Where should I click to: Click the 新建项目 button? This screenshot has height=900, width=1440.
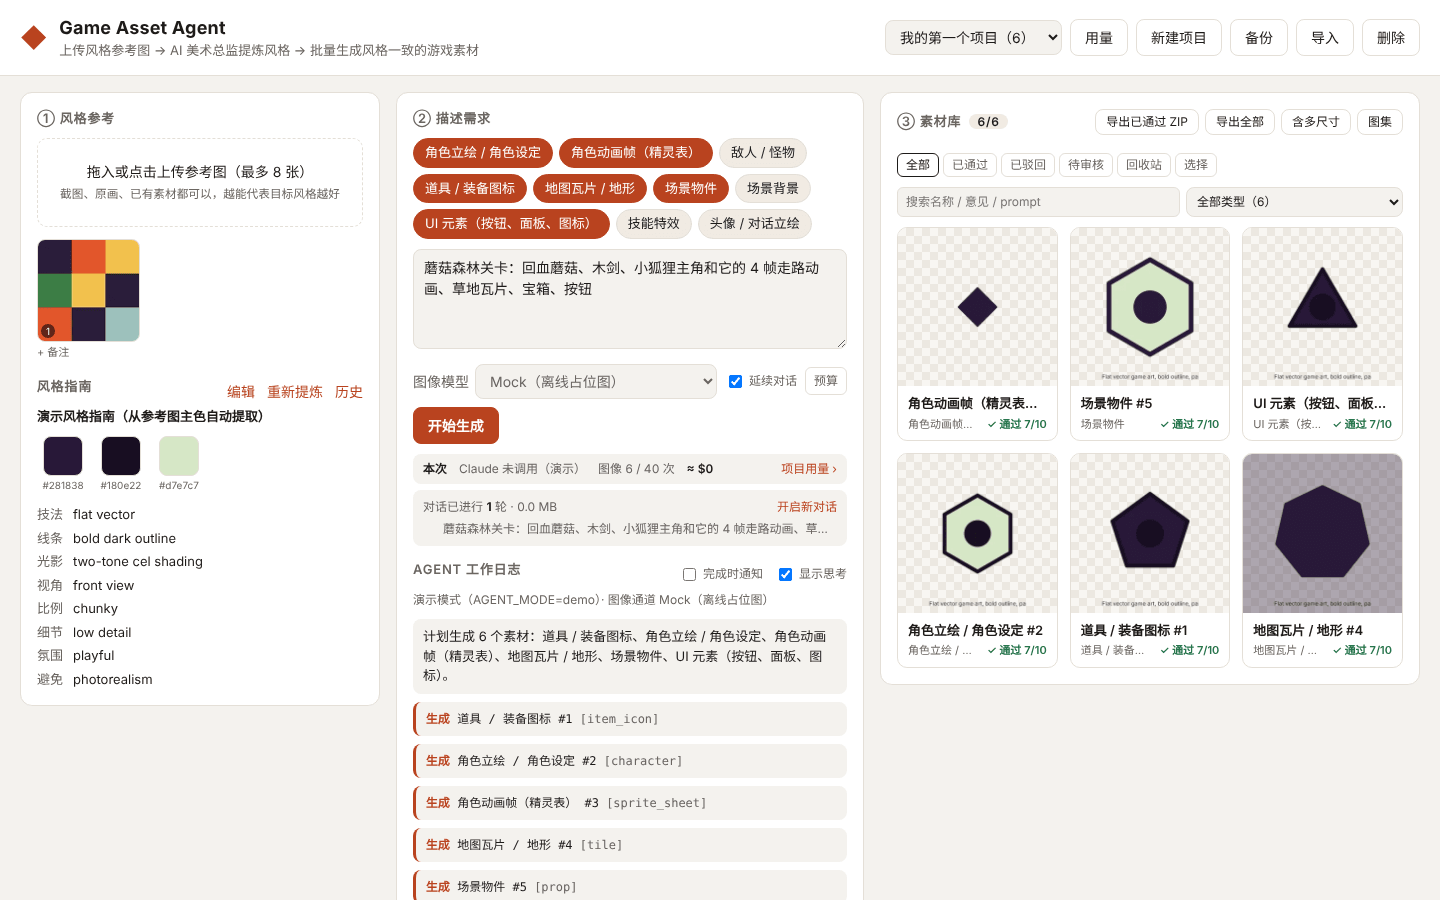1179,38
